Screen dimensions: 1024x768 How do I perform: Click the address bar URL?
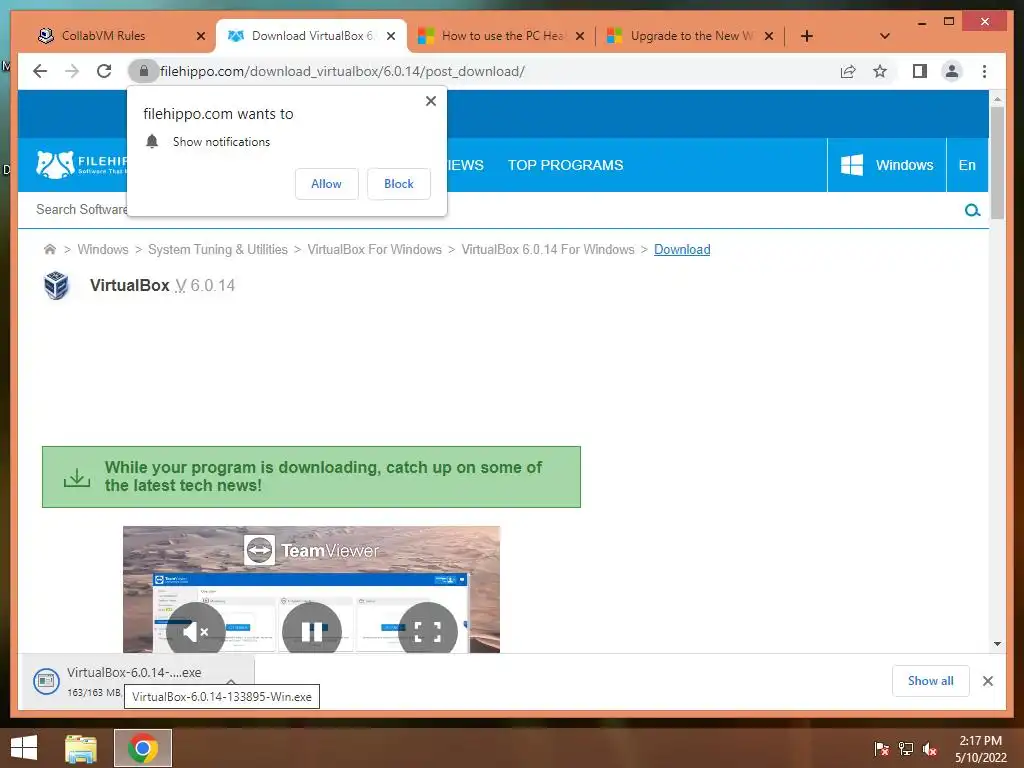coord(342,71)
